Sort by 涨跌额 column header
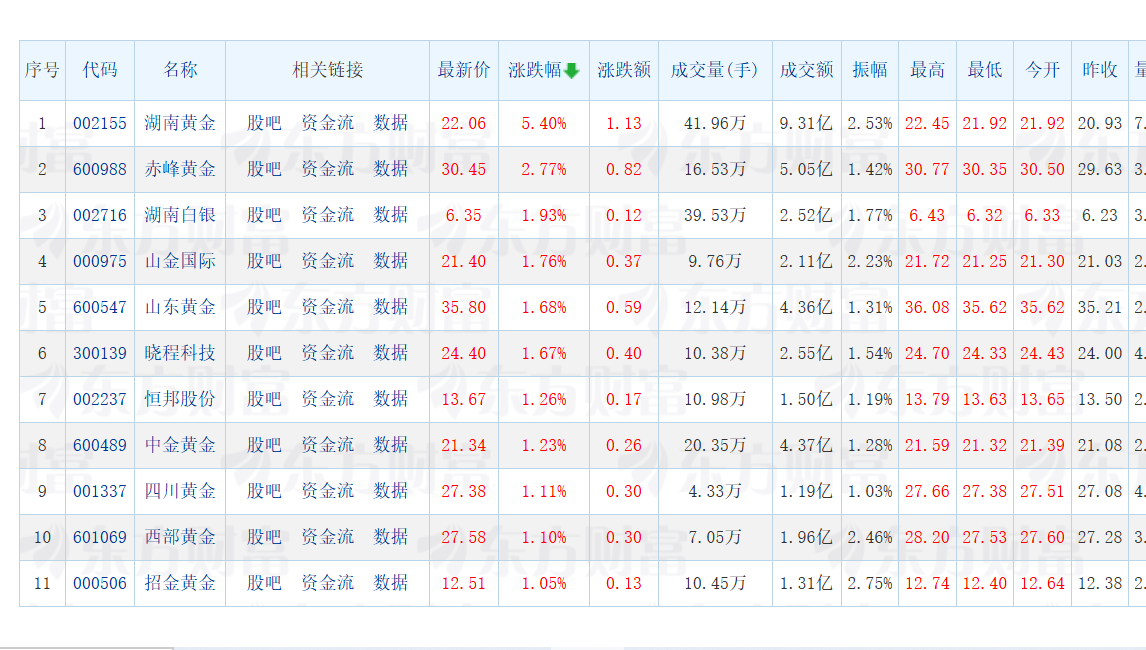1146x650 pixels. point(623,70)
